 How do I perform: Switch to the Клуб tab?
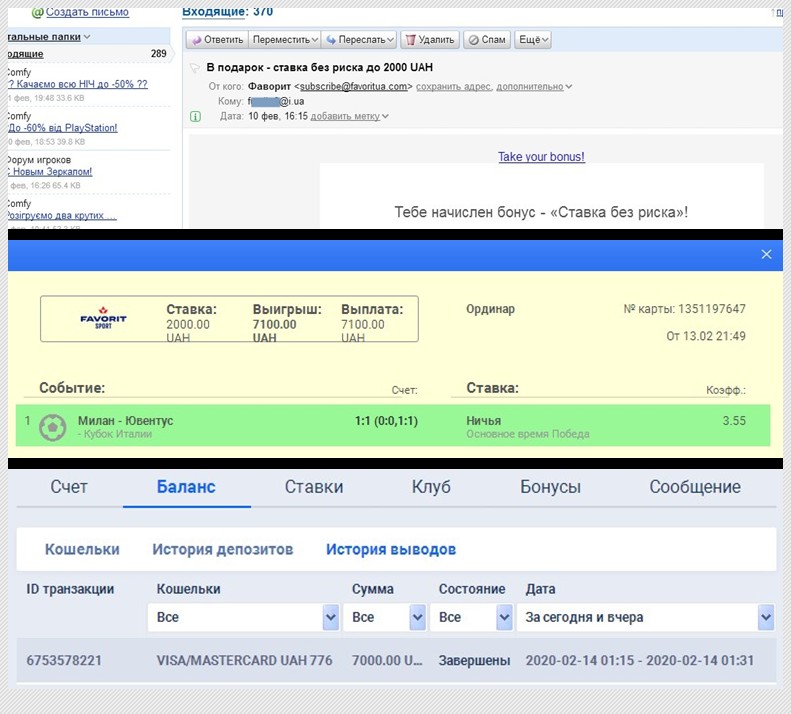[431, 487]
